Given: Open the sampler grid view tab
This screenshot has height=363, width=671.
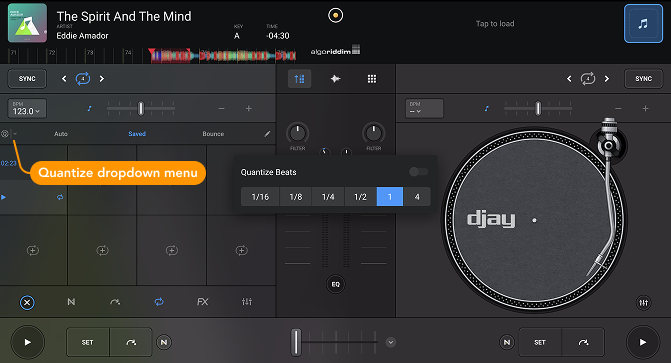Looking at the screenshot, I should 372,79.
